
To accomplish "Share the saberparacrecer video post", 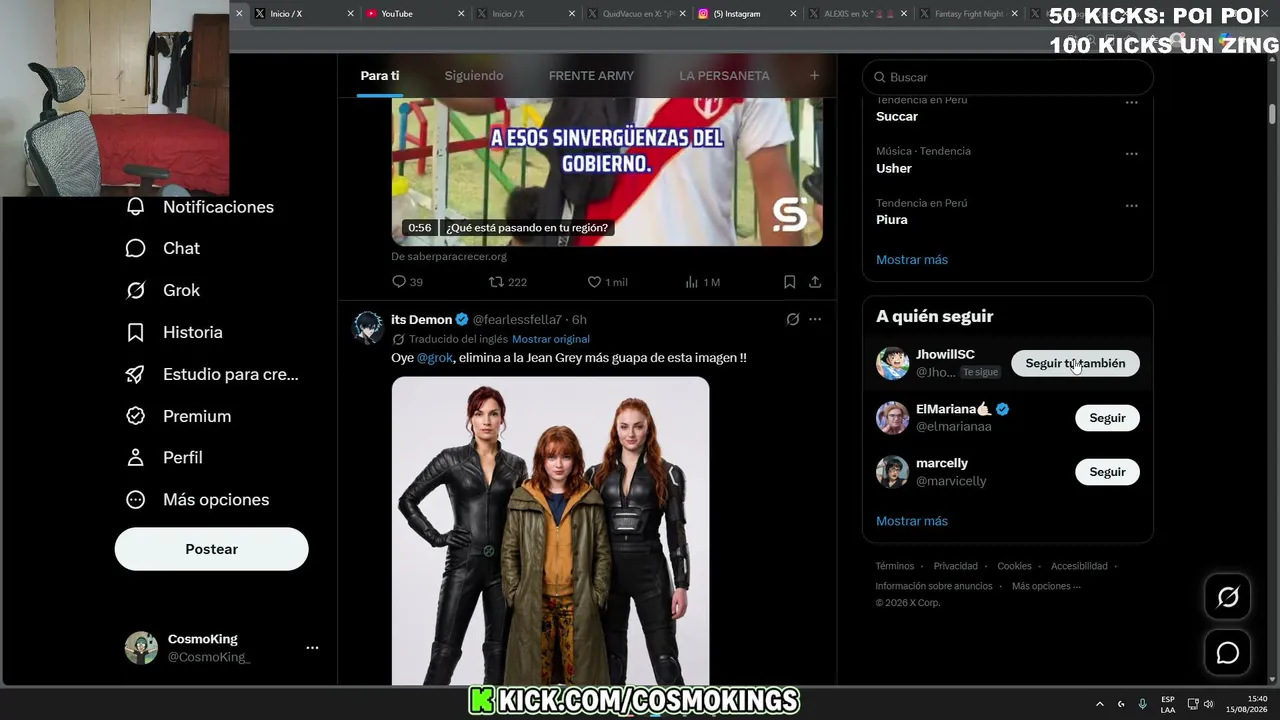I will tap(815, 282).
